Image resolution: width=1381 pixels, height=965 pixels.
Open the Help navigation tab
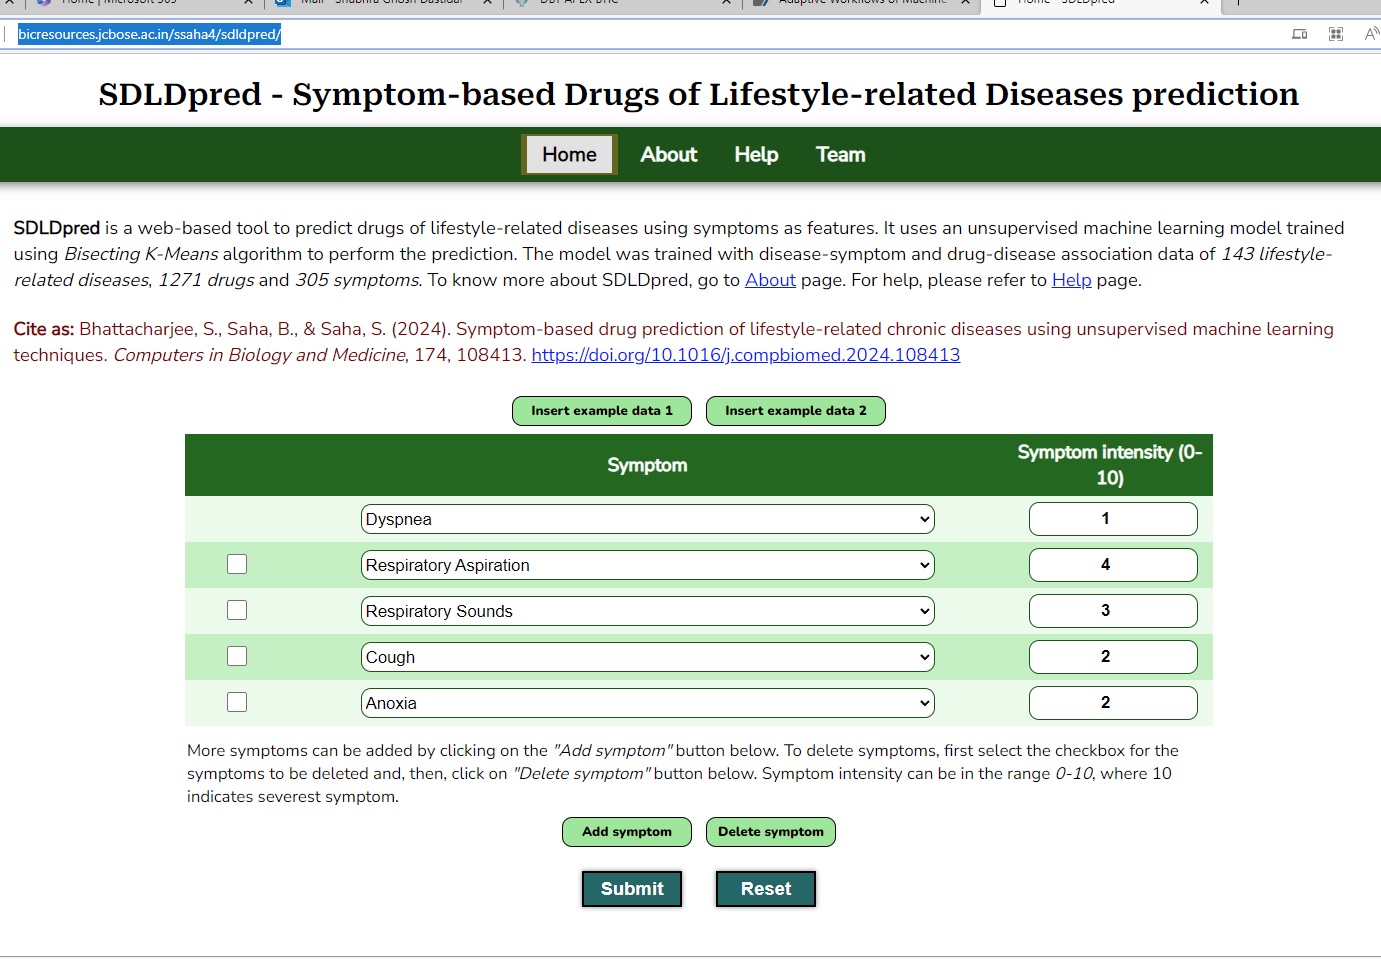[756, 155]
